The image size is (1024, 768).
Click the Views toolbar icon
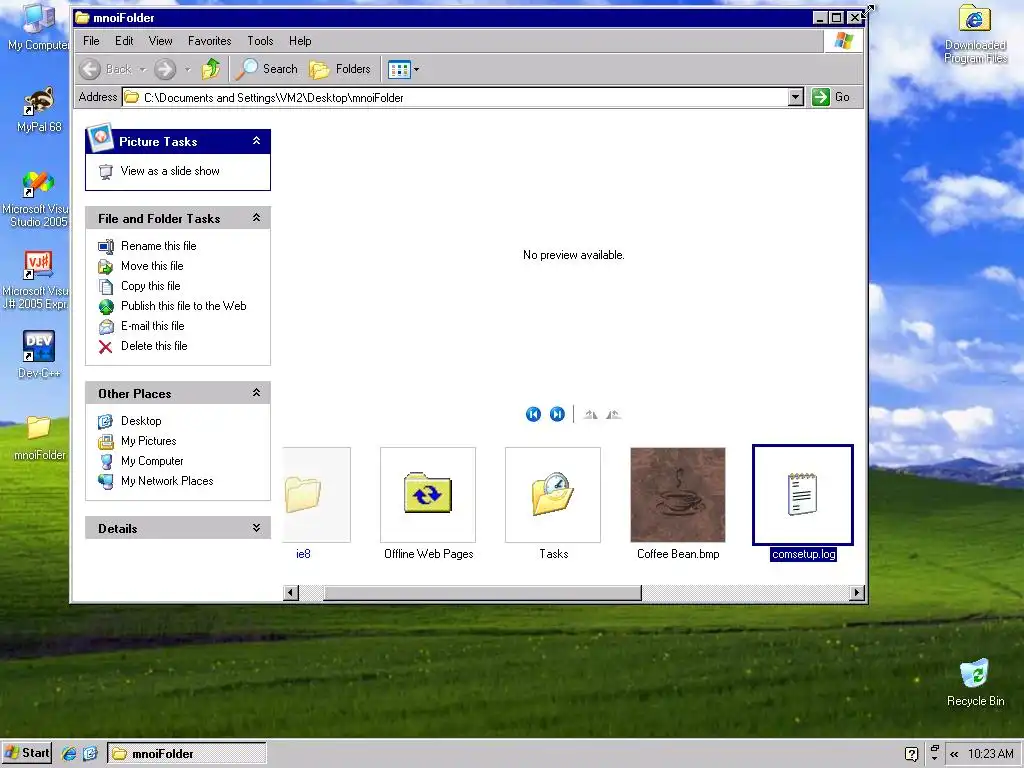399,69
